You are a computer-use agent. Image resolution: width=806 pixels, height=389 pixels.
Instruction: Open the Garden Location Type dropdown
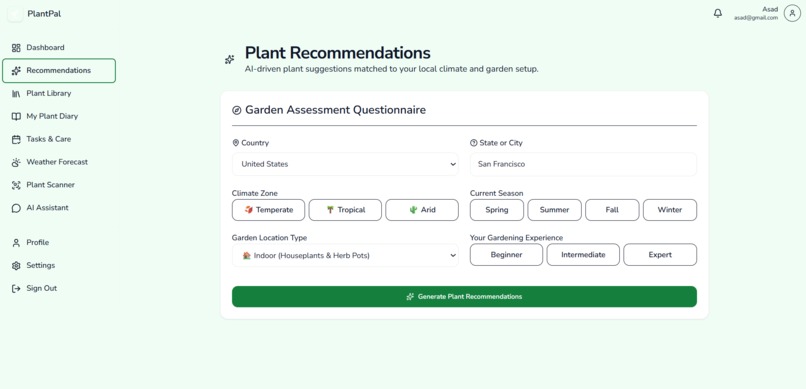[345, 255]
